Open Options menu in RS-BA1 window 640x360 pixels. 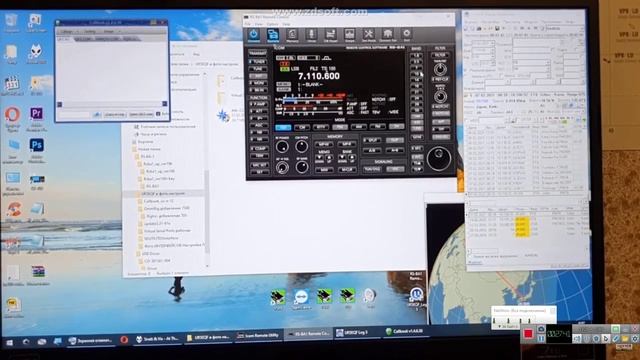click(x=272, y=24)
